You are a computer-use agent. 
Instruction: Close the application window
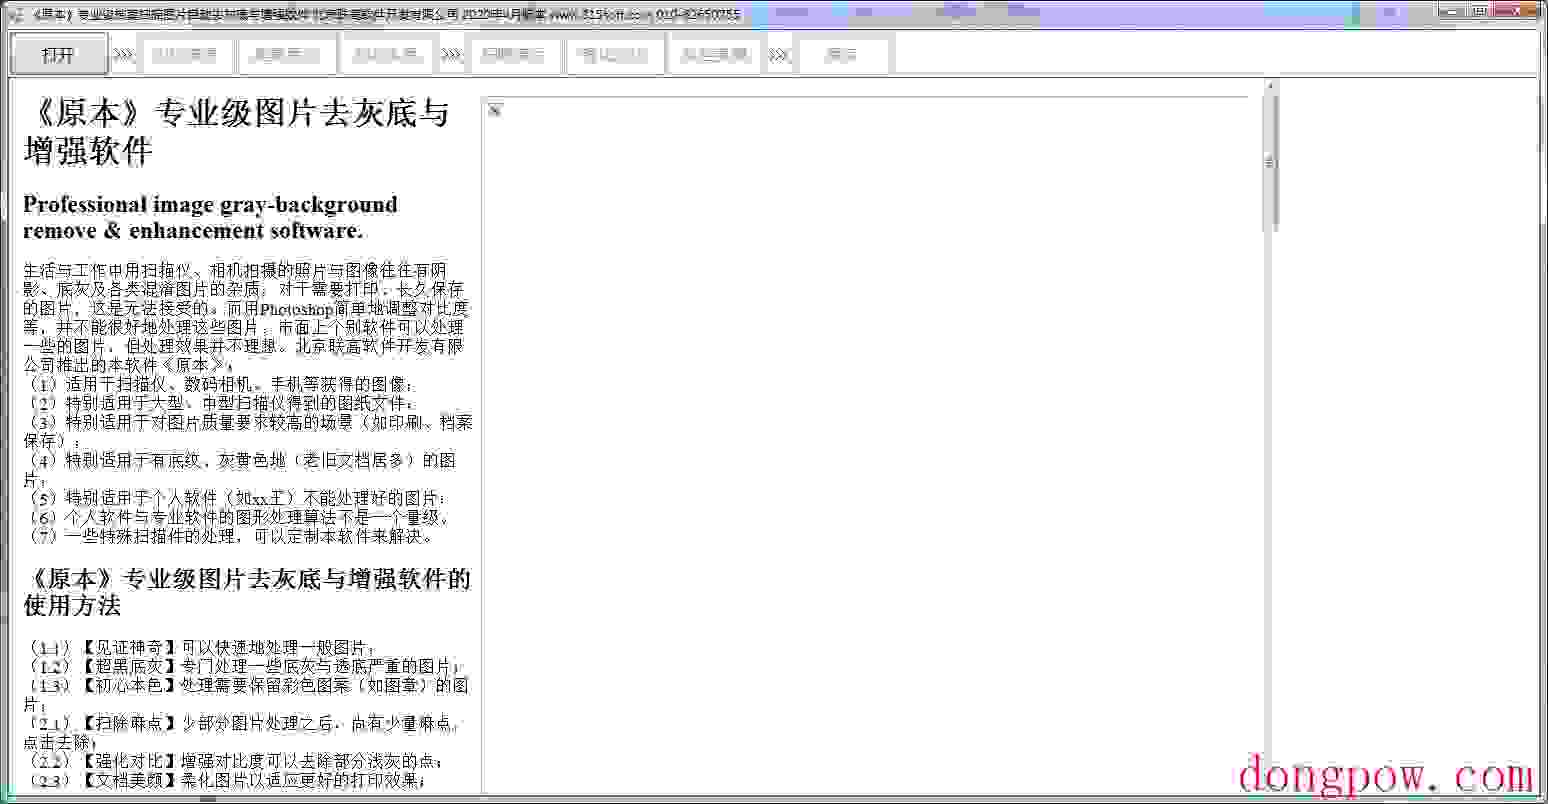pyautogui.click(x=1518, y=10)
